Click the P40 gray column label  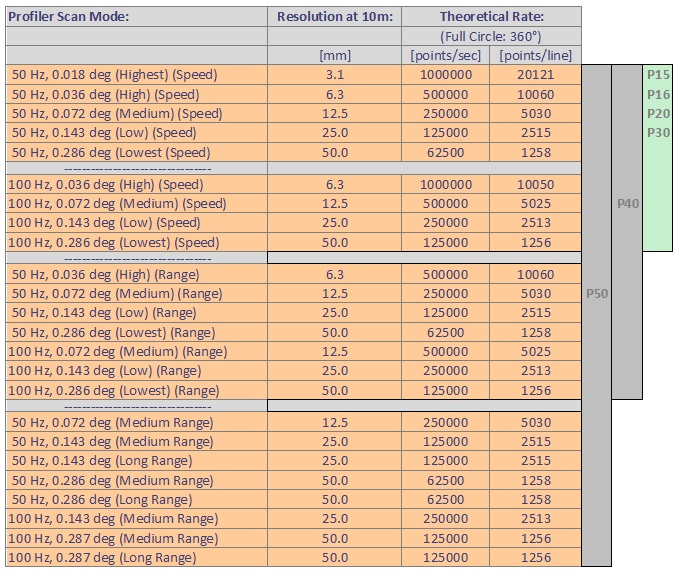[x=627, y=203]
